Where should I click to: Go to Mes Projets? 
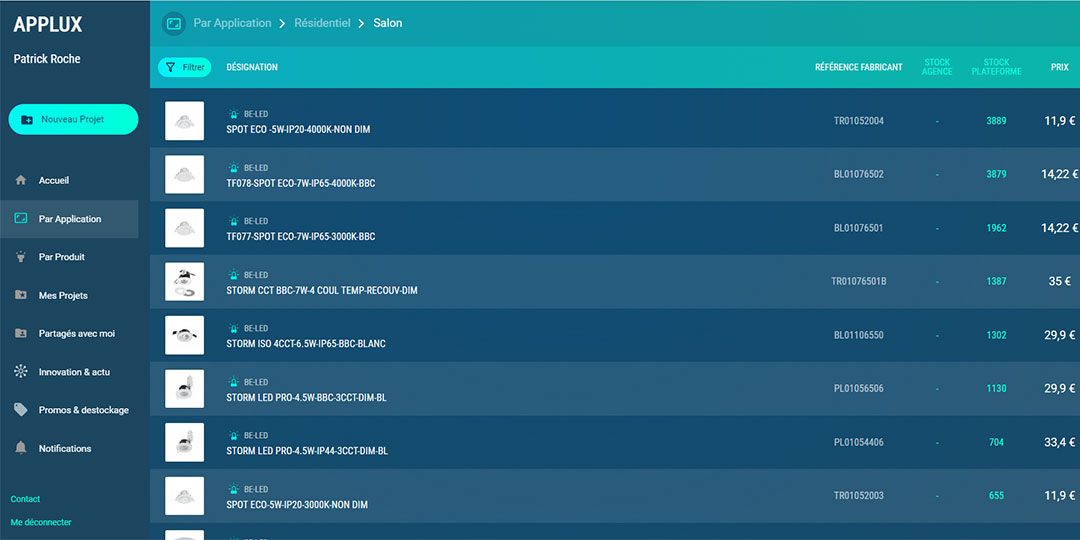point(69,295)
